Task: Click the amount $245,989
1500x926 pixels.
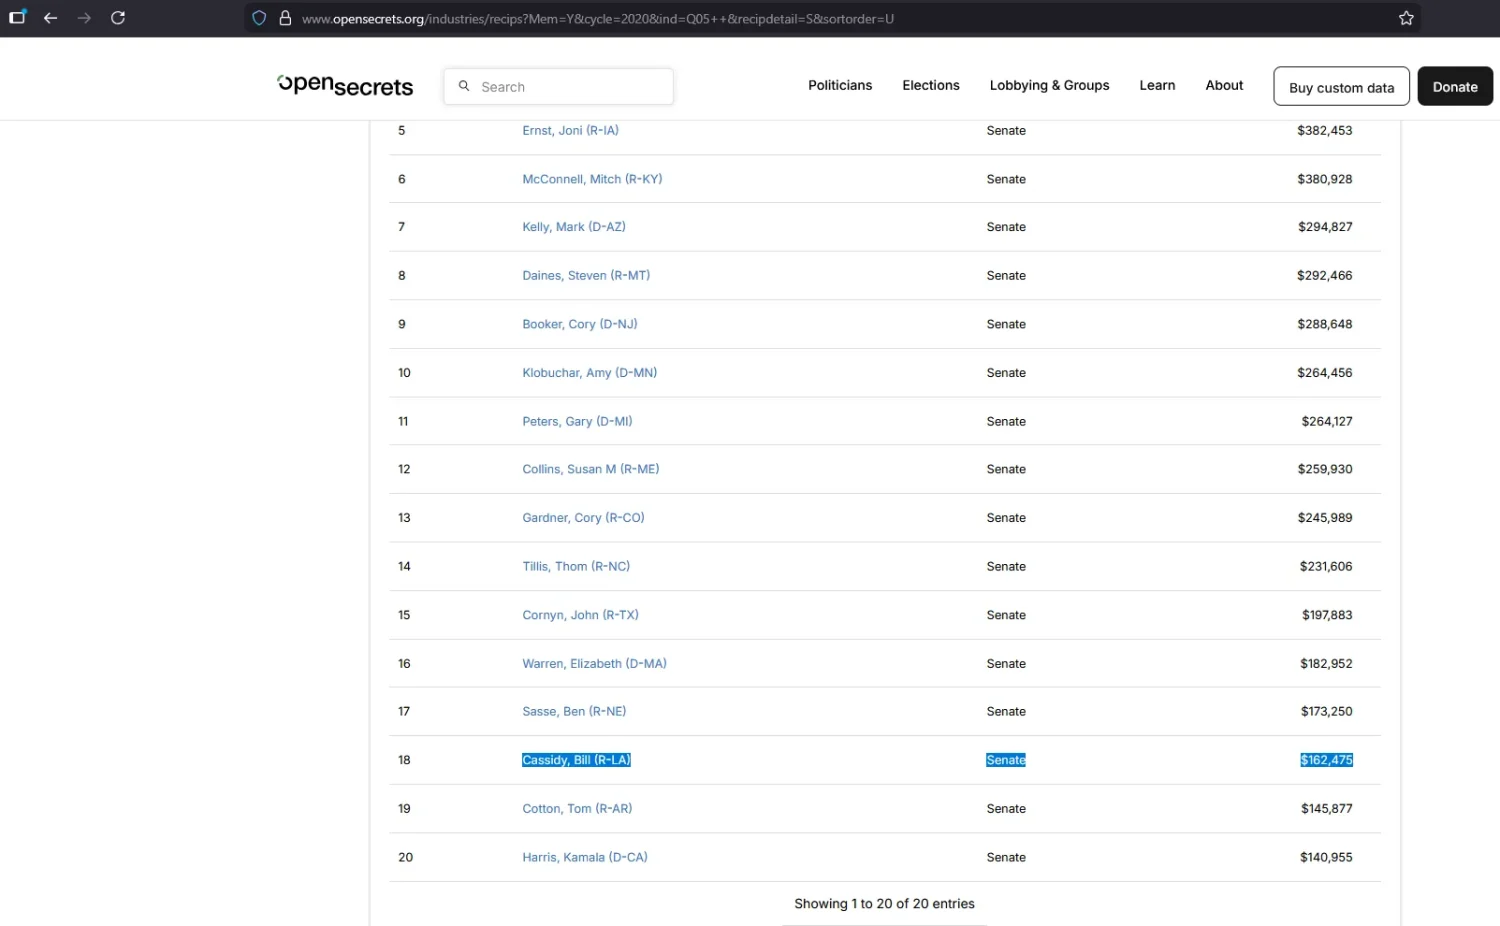Action: pyautogui.click(x=1325, y=518)
